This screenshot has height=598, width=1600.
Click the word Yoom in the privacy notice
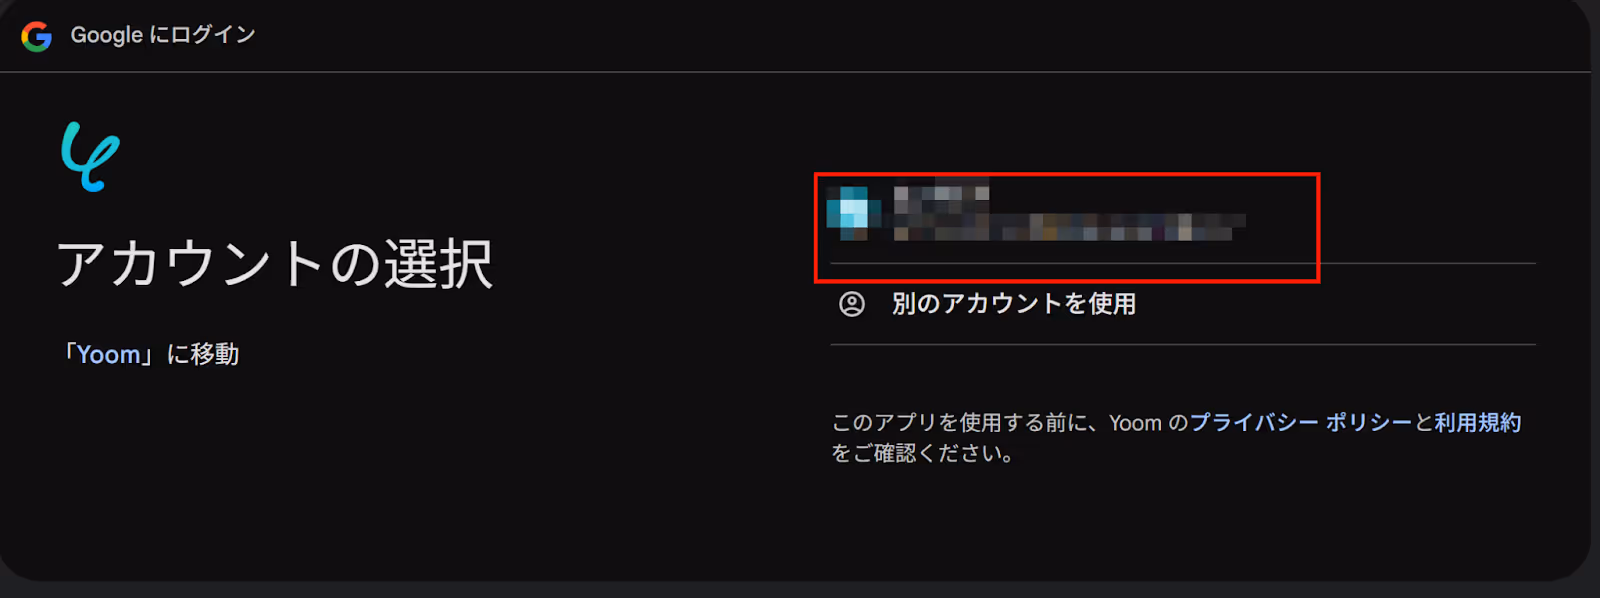[x=1135, y=423]
